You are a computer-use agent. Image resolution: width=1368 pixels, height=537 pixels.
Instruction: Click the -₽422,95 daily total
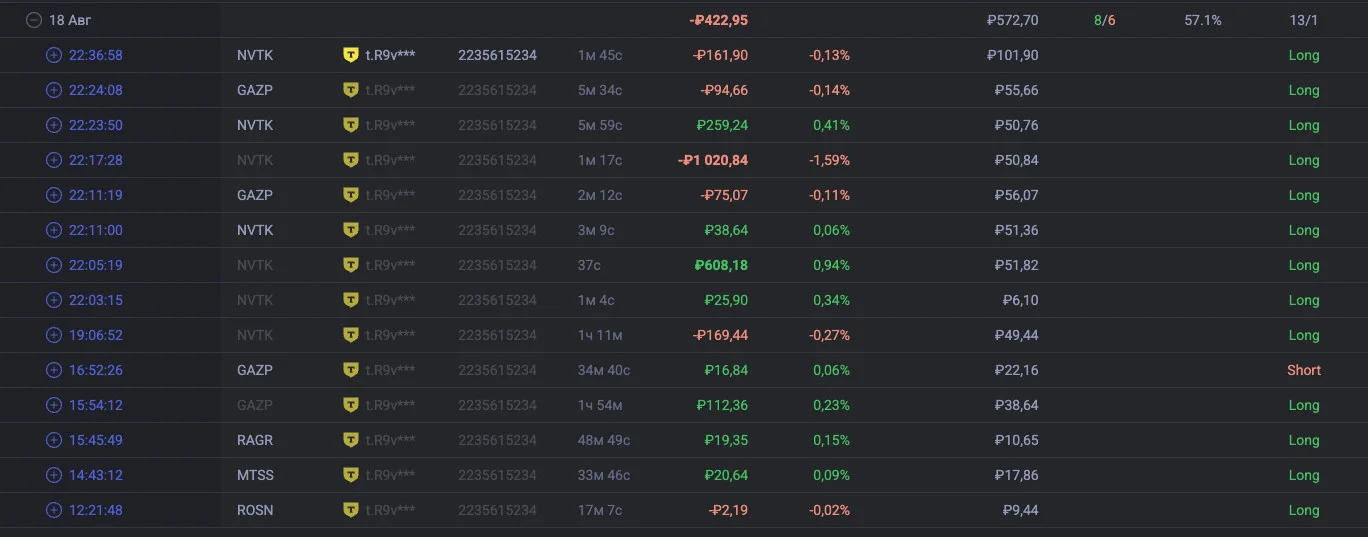pos(718,20)
